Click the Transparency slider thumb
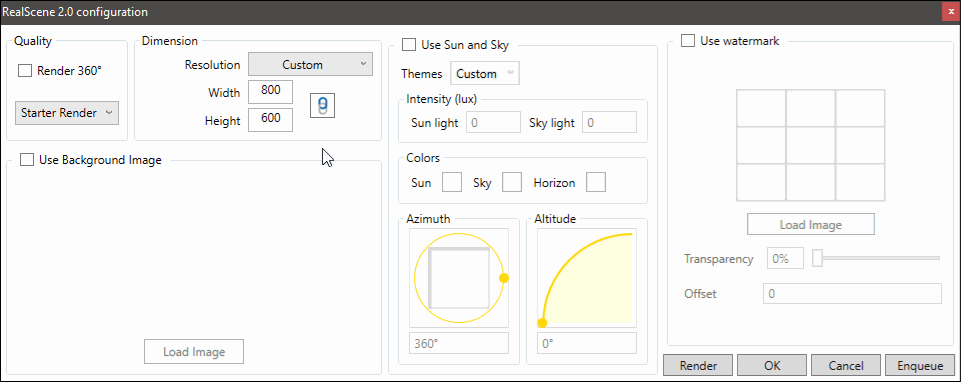Viewport: 961px width, 382px height. coord(817,258)
